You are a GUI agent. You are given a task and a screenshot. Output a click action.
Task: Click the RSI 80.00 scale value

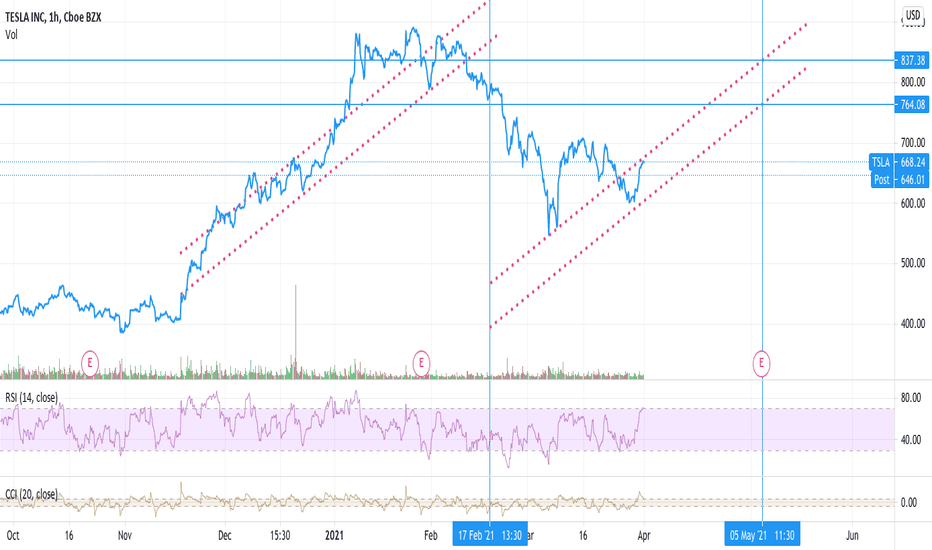911,398
